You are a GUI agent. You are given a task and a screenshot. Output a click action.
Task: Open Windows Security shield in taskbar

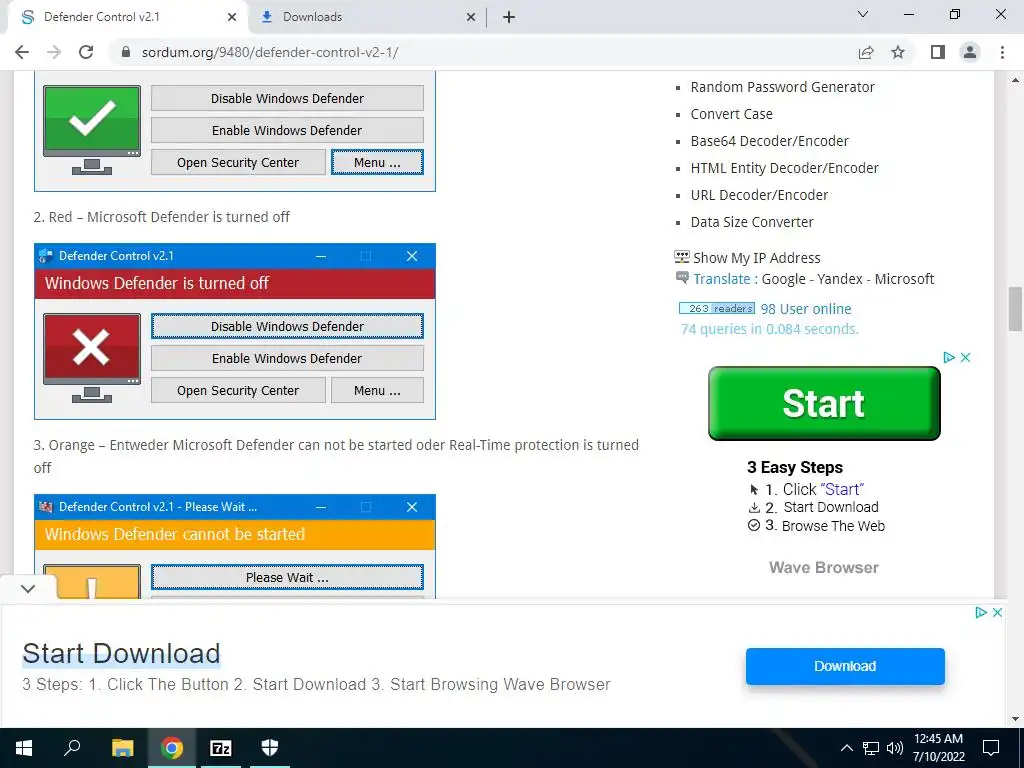coord(270,748)
